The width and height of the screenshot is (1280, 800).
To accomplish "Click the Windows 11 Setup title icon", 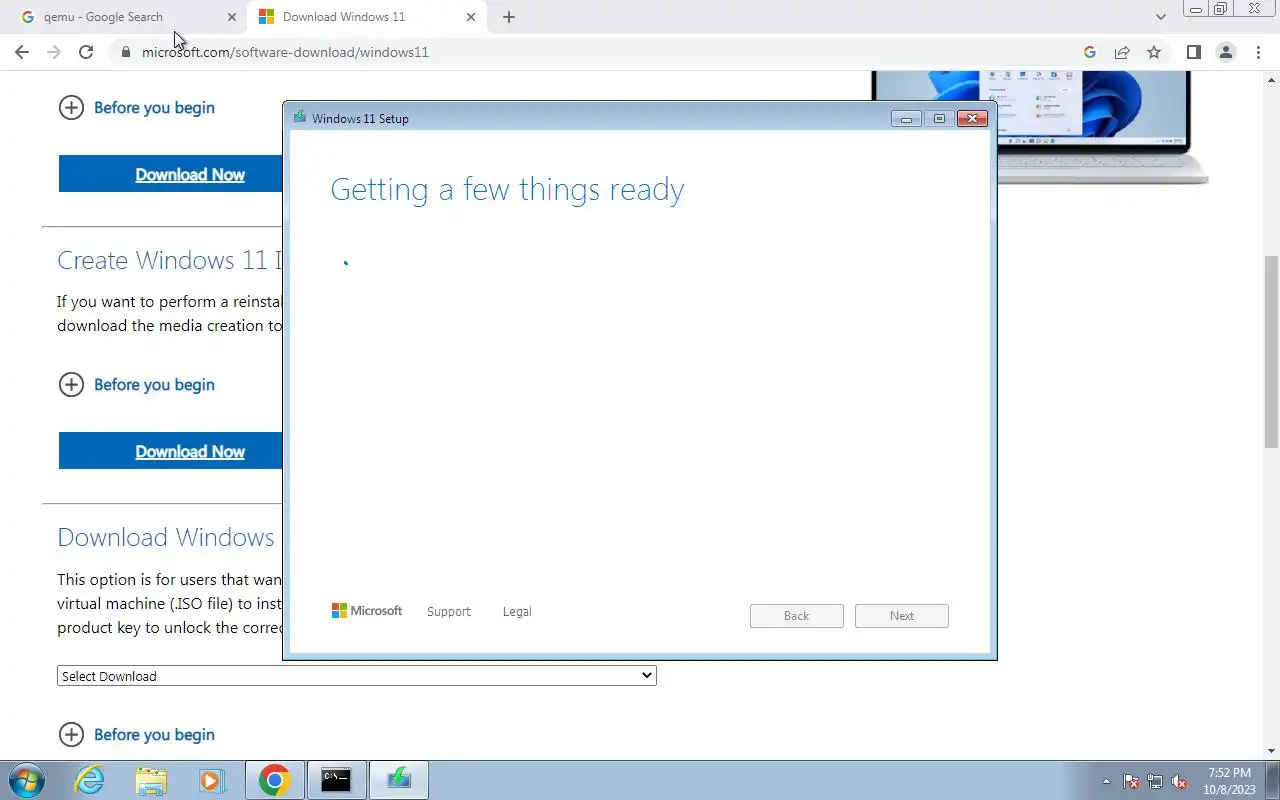I will click(x=299, y=118).
